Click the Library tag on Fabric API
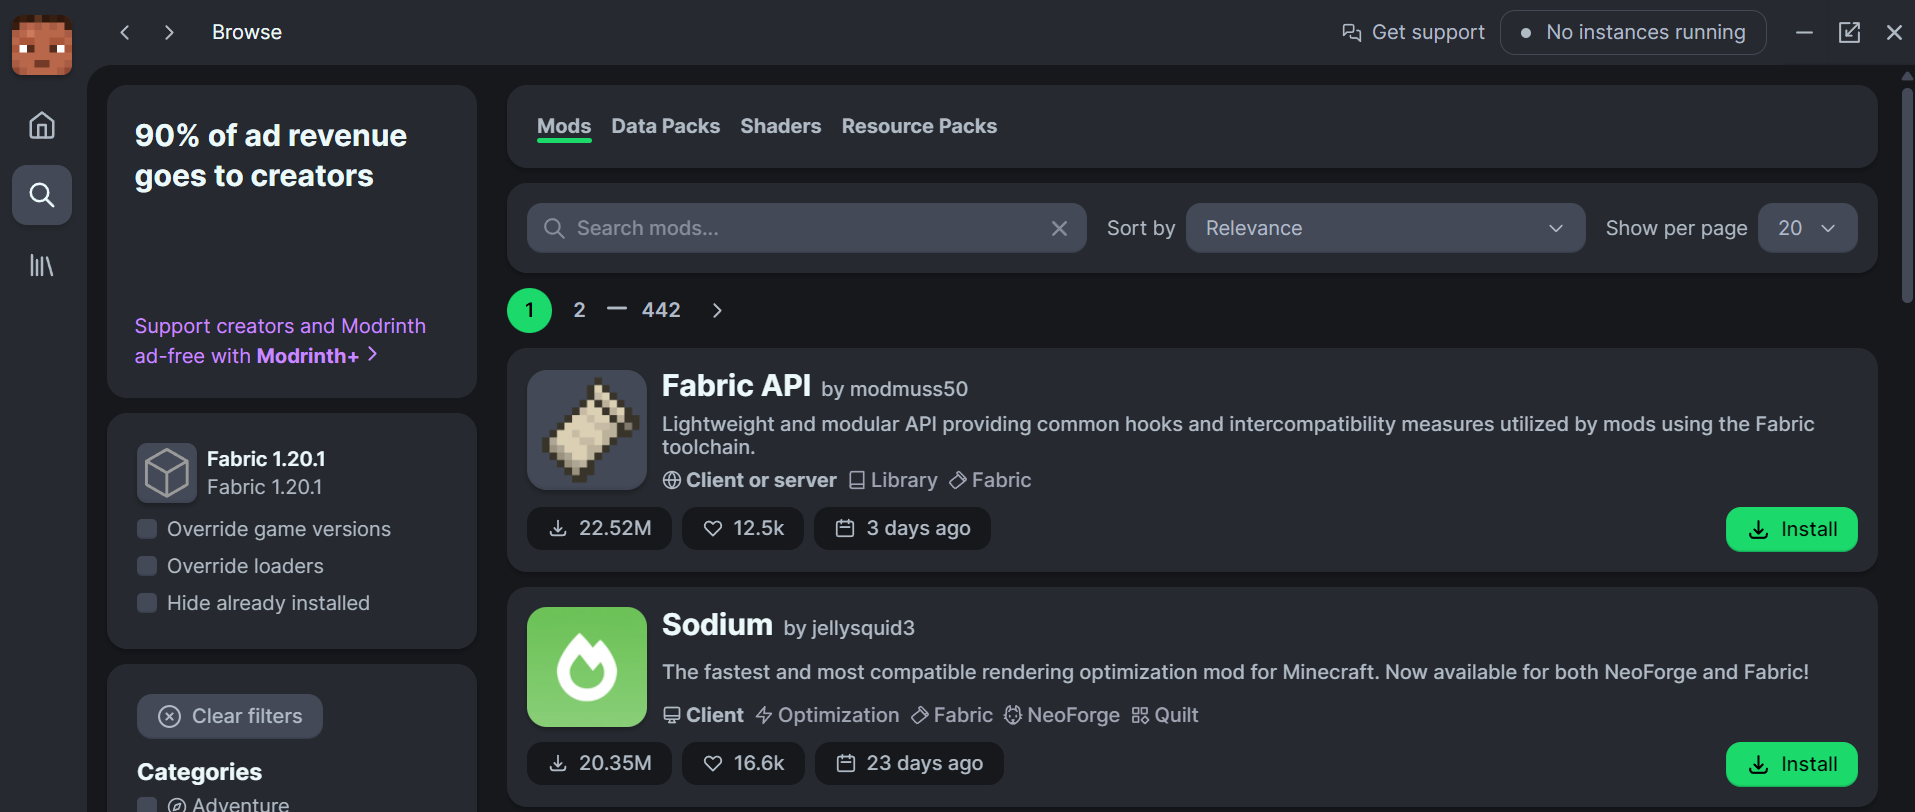The width and height of the screenshot is (1915, 812). pyautogui.click(x=893, y=480)
